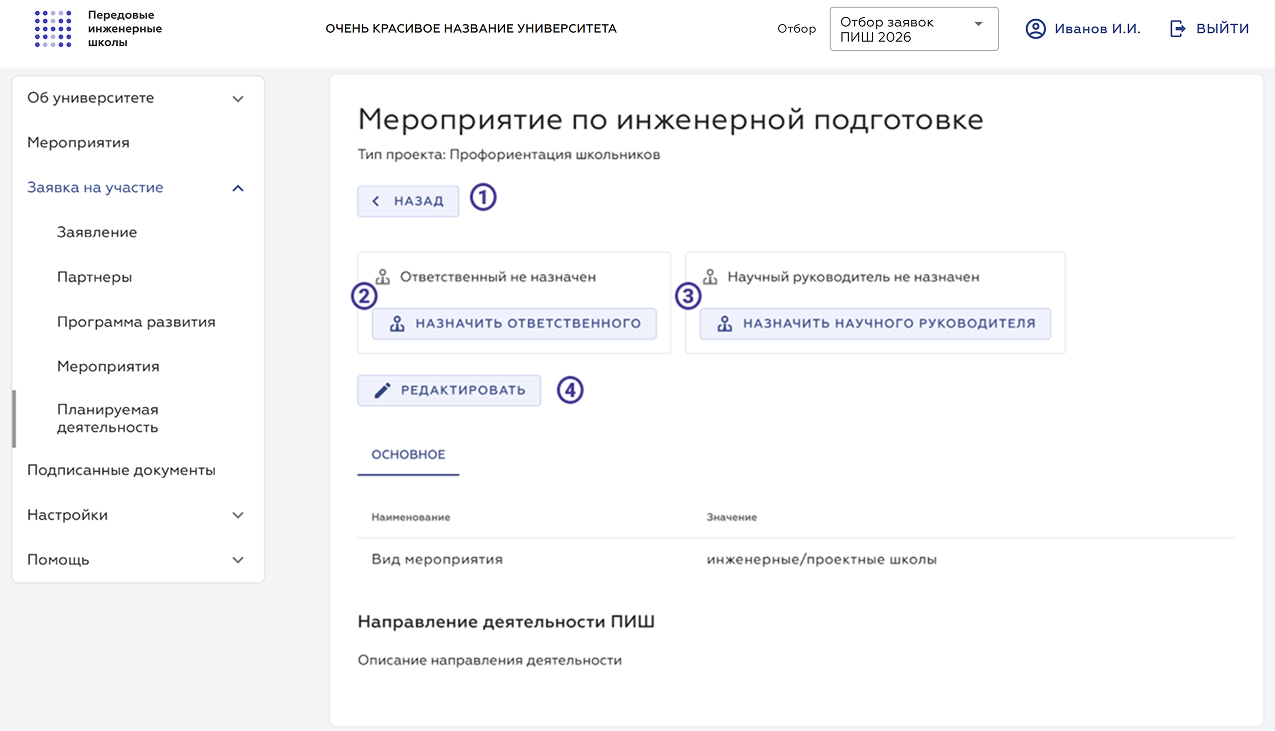Open the Иванов И.И. profile link
The width and height of the screenshot is (1275, 731).
[x=1083, y=29]
